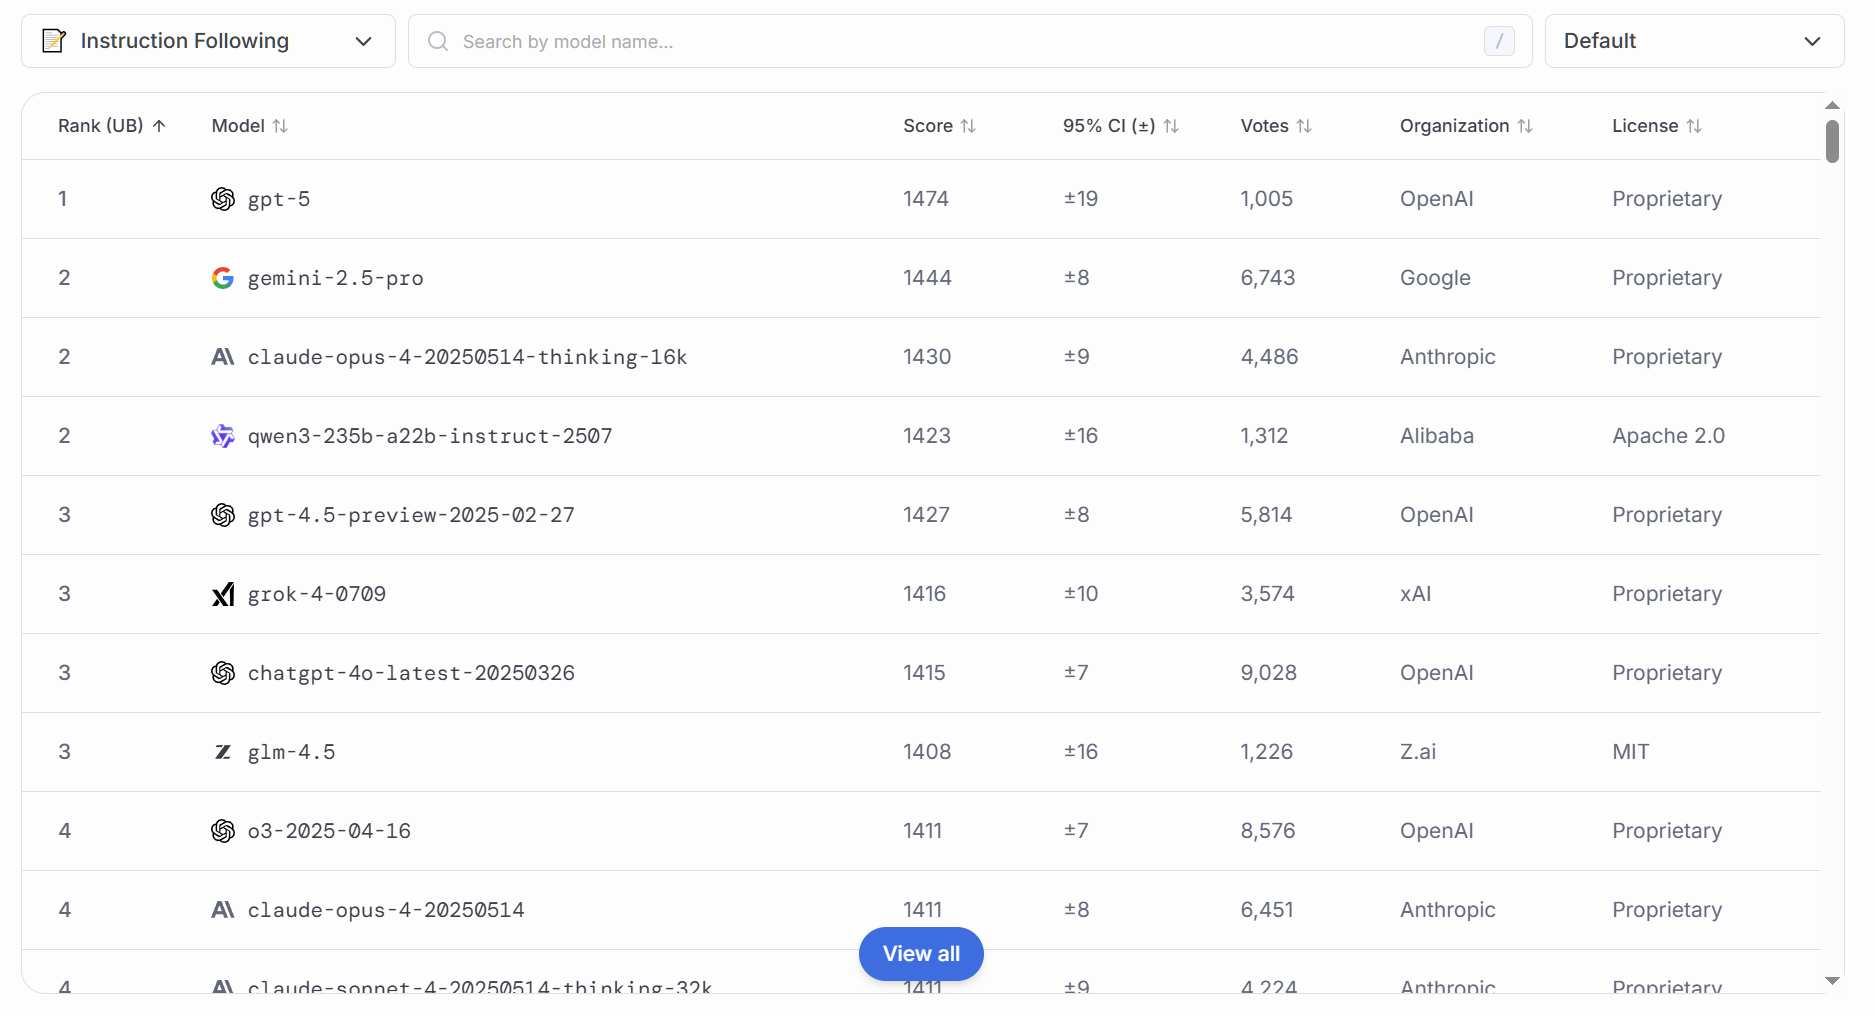Select the qwen3-235b-a22b-instruct-2507 model name
This screenshot has height=1016, width=1875.
[430, 436]
